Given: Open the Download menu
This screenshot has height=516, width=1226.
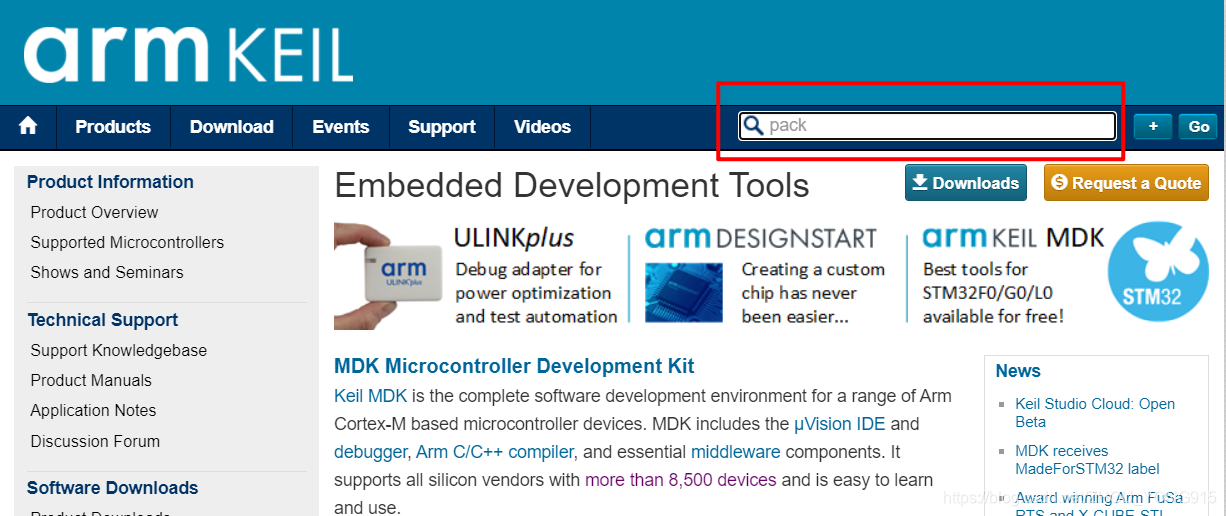Looking at the screenshot, I should click(232, 127).
